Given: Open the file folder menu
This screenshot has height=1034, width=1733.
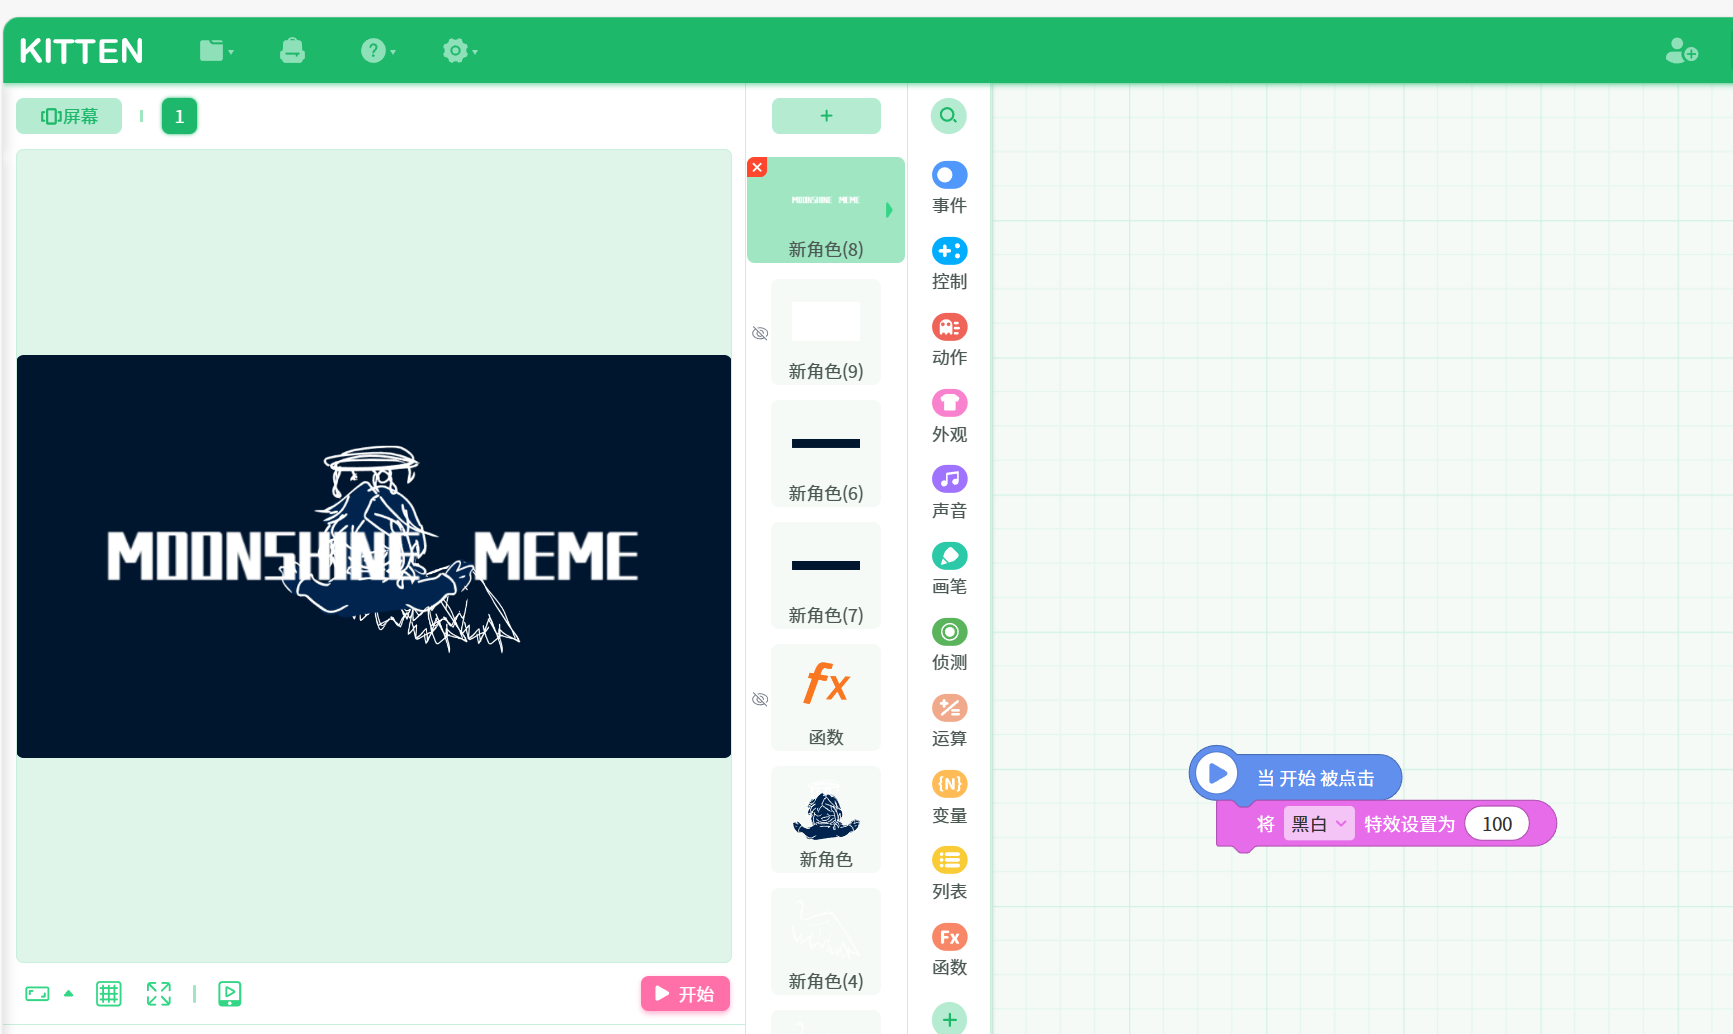Looking at the screenshot, I should [x=216, y=51].
